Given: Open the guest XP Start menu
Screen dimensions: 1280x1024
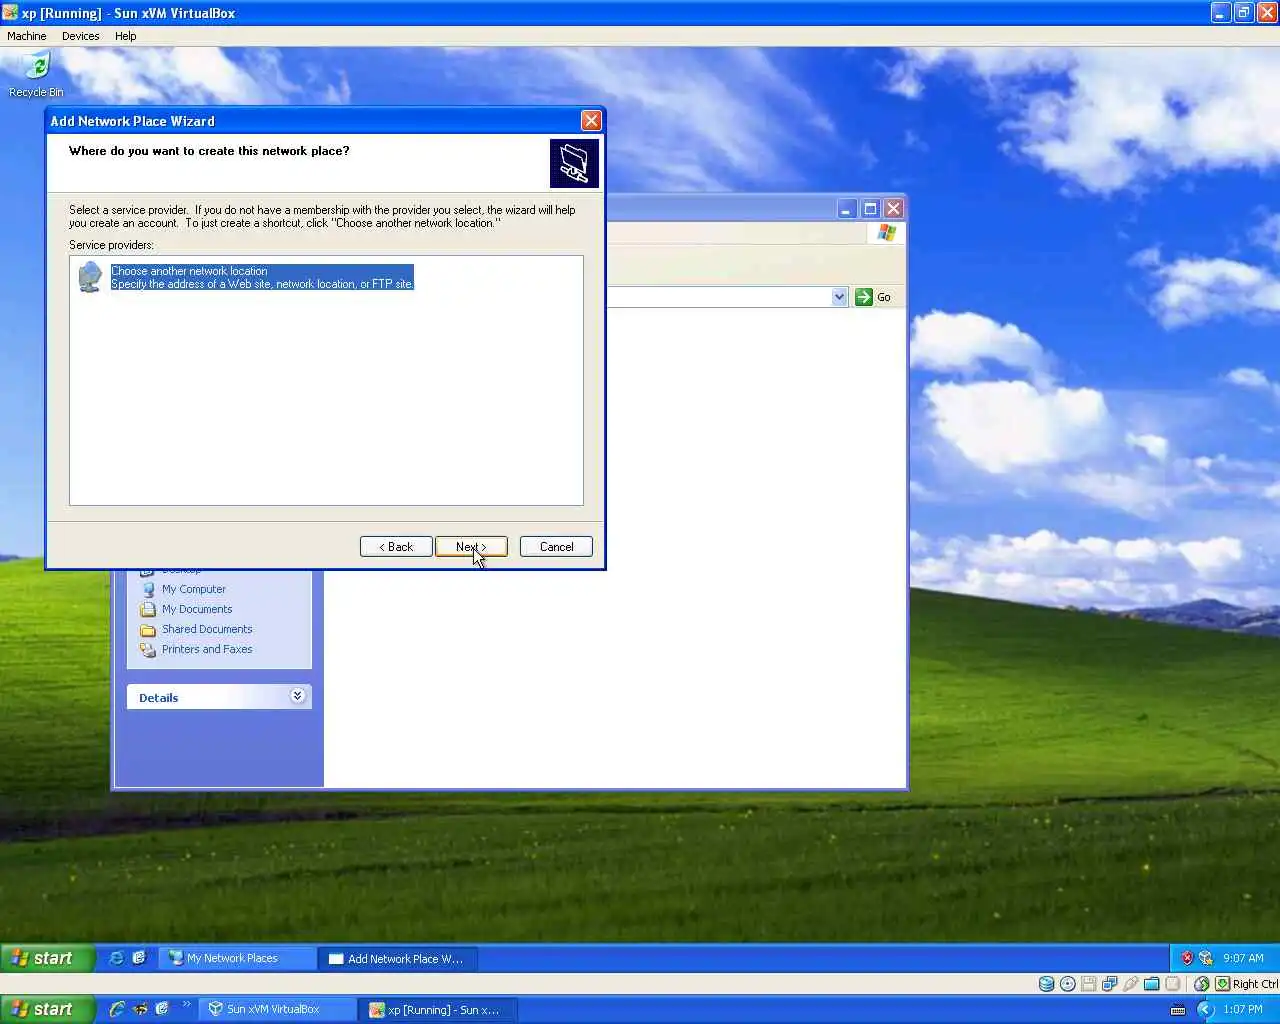Looking at the screenshot, I should [x=47, y=958].
